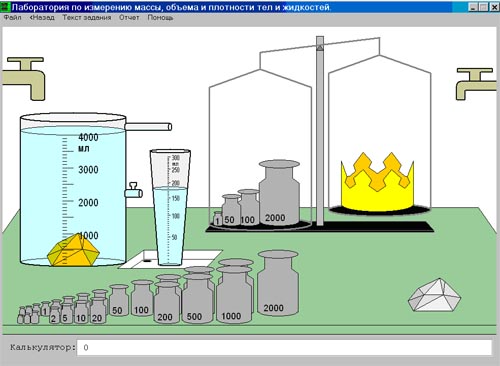Select the small graduated measuring cylinder
The height and width of the screenshot is (366, 500).
[x=170, y=207]
